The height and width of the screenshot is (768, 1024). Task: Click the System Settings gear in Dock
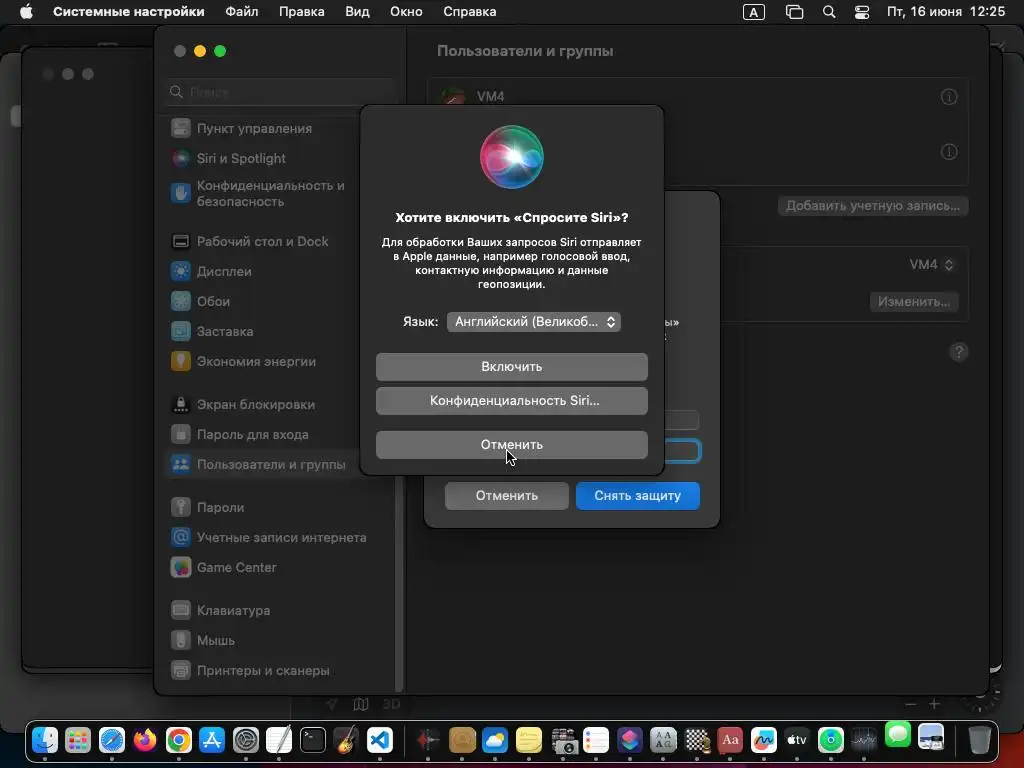click(x=246, y=740)
